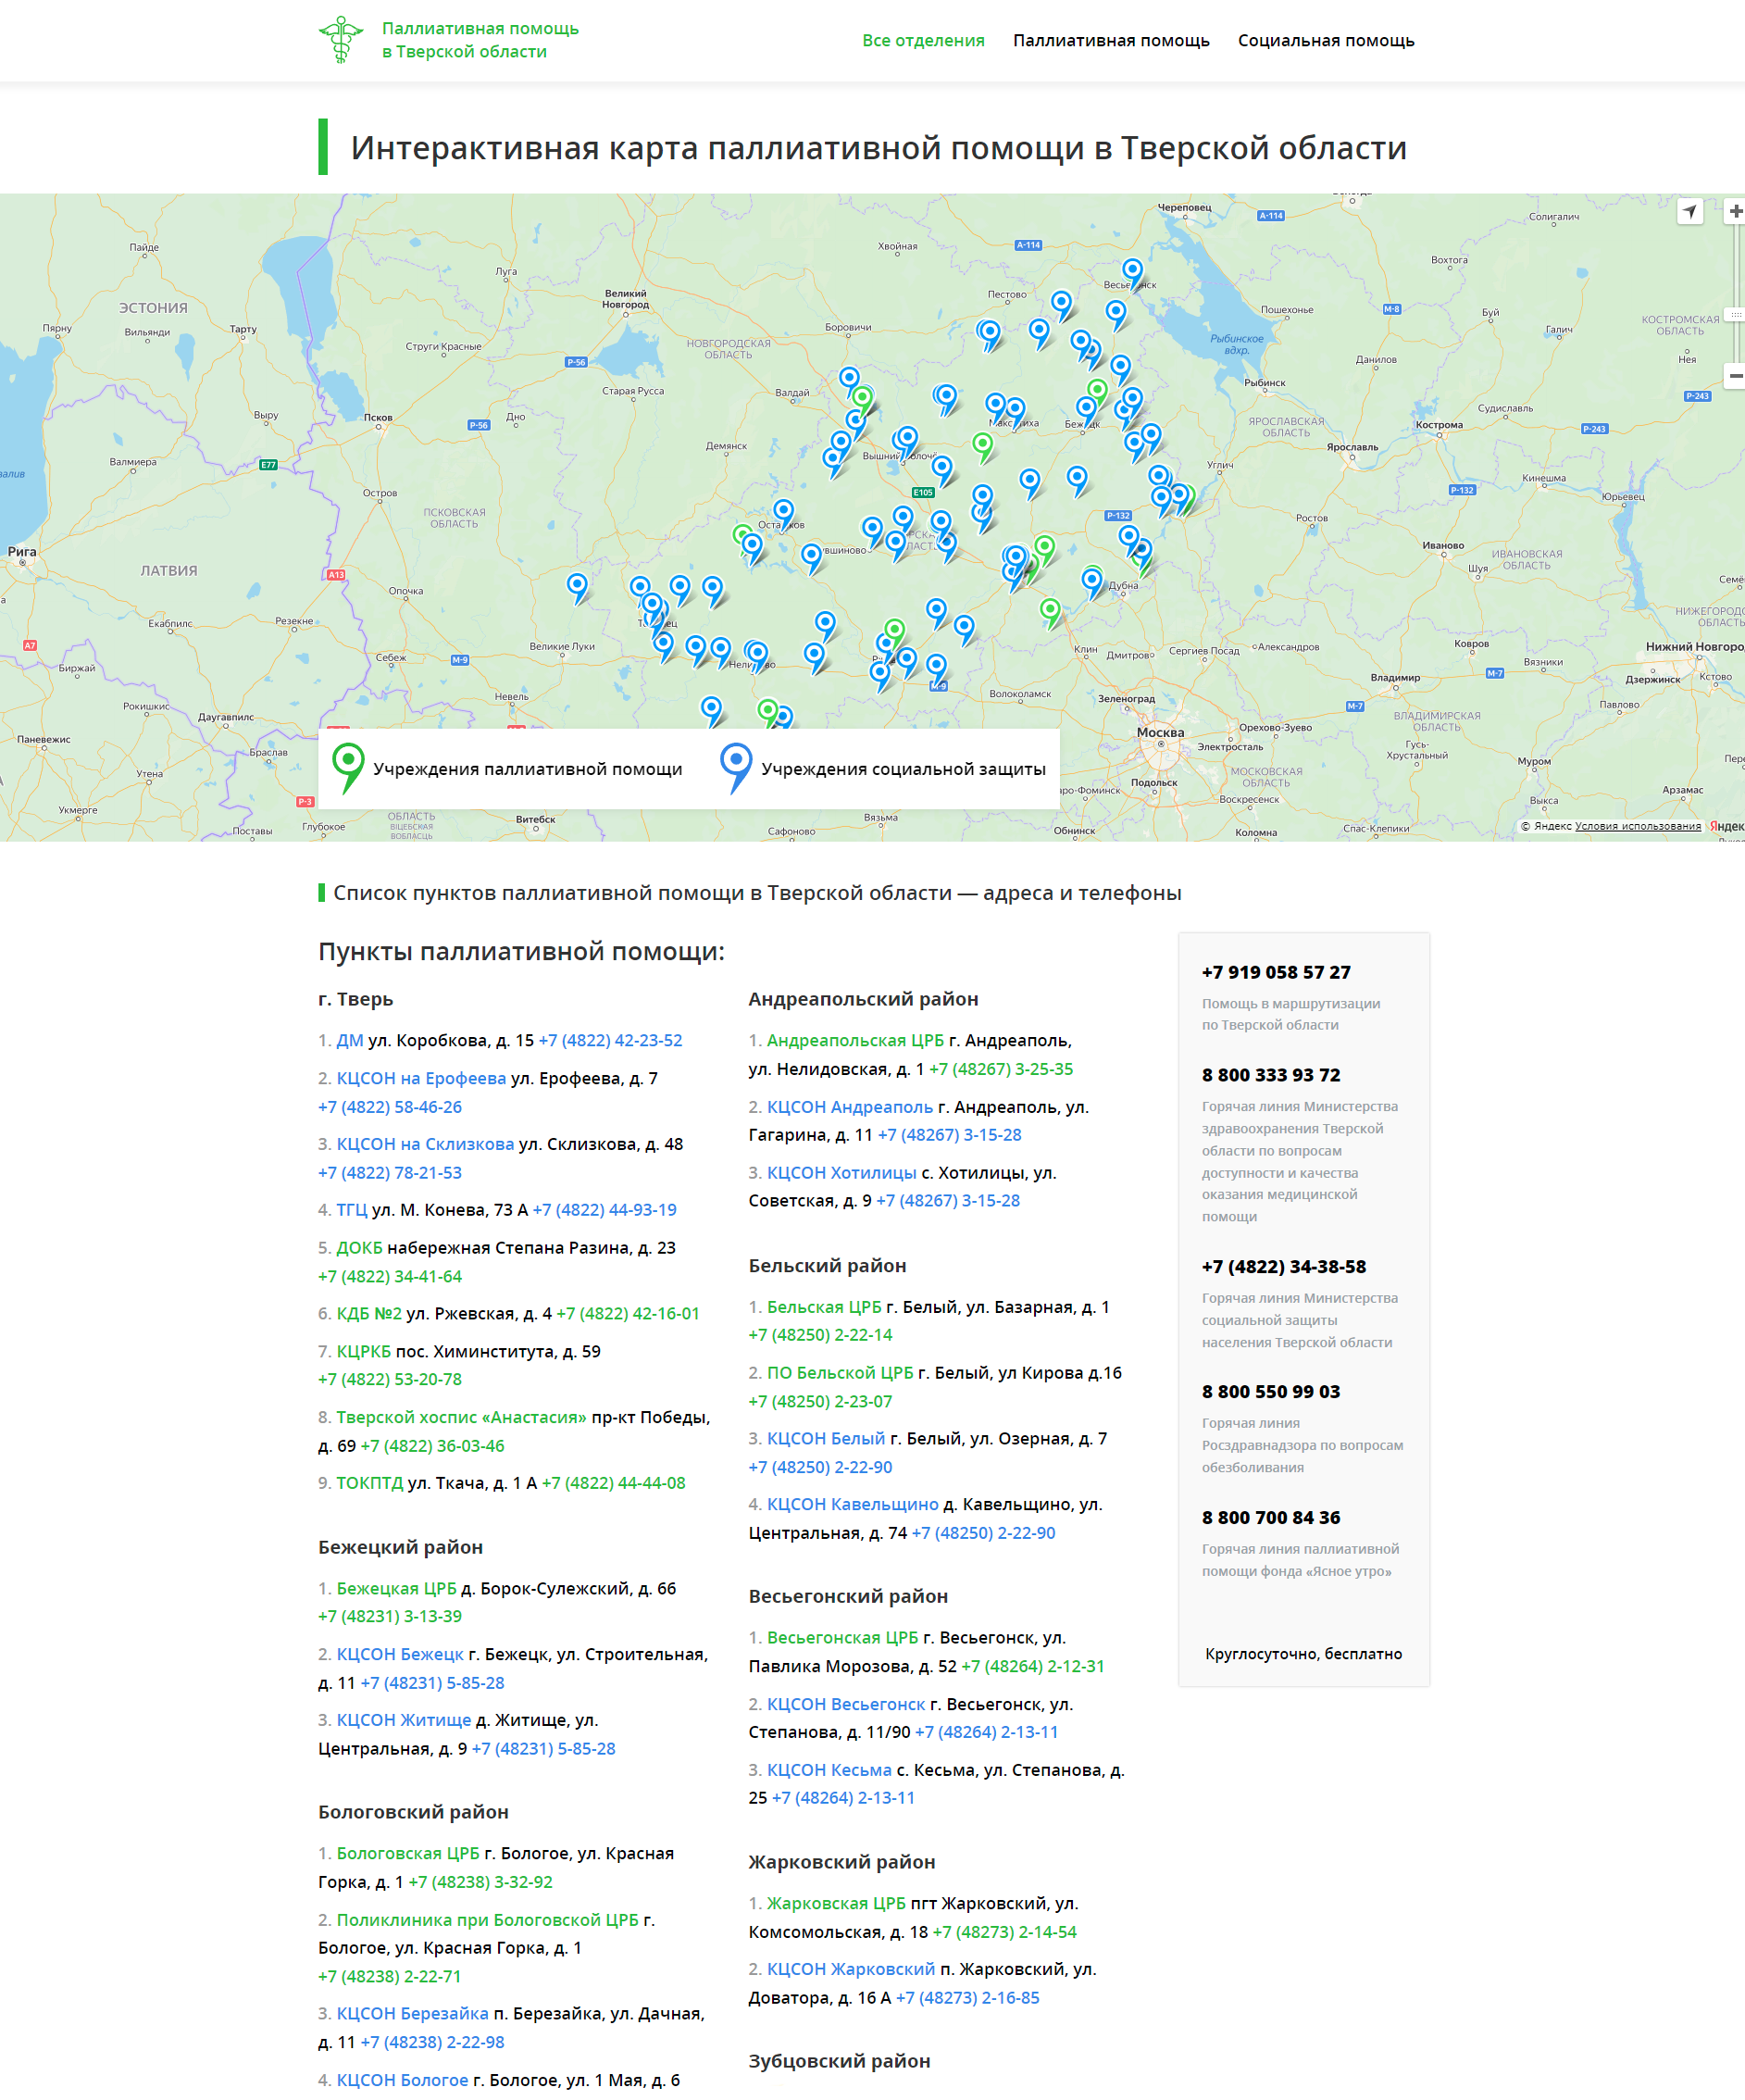
Task: Zoom out the map with minus button
Action: click(1735, 376)
